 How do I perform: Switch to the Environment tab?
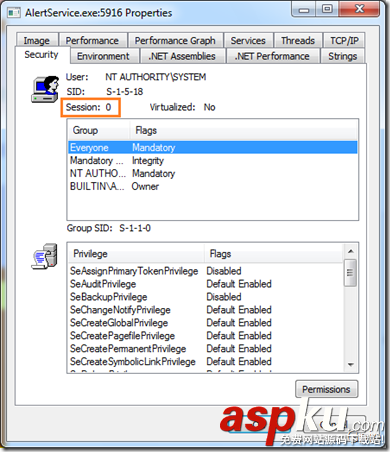click(103, 56)
